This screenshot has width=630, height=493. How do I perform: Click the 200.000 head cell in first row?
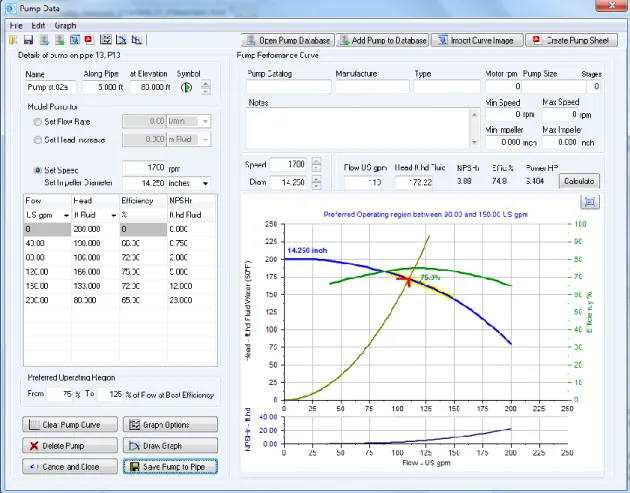[x=95, y=229]
